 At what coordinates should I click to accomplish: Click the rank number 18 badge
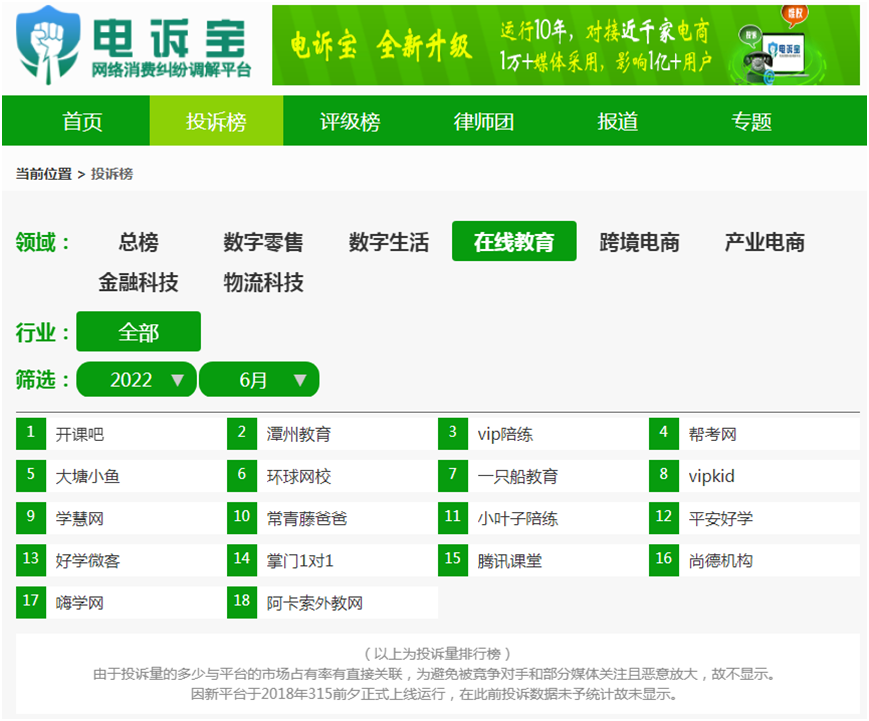pos(242,602)
